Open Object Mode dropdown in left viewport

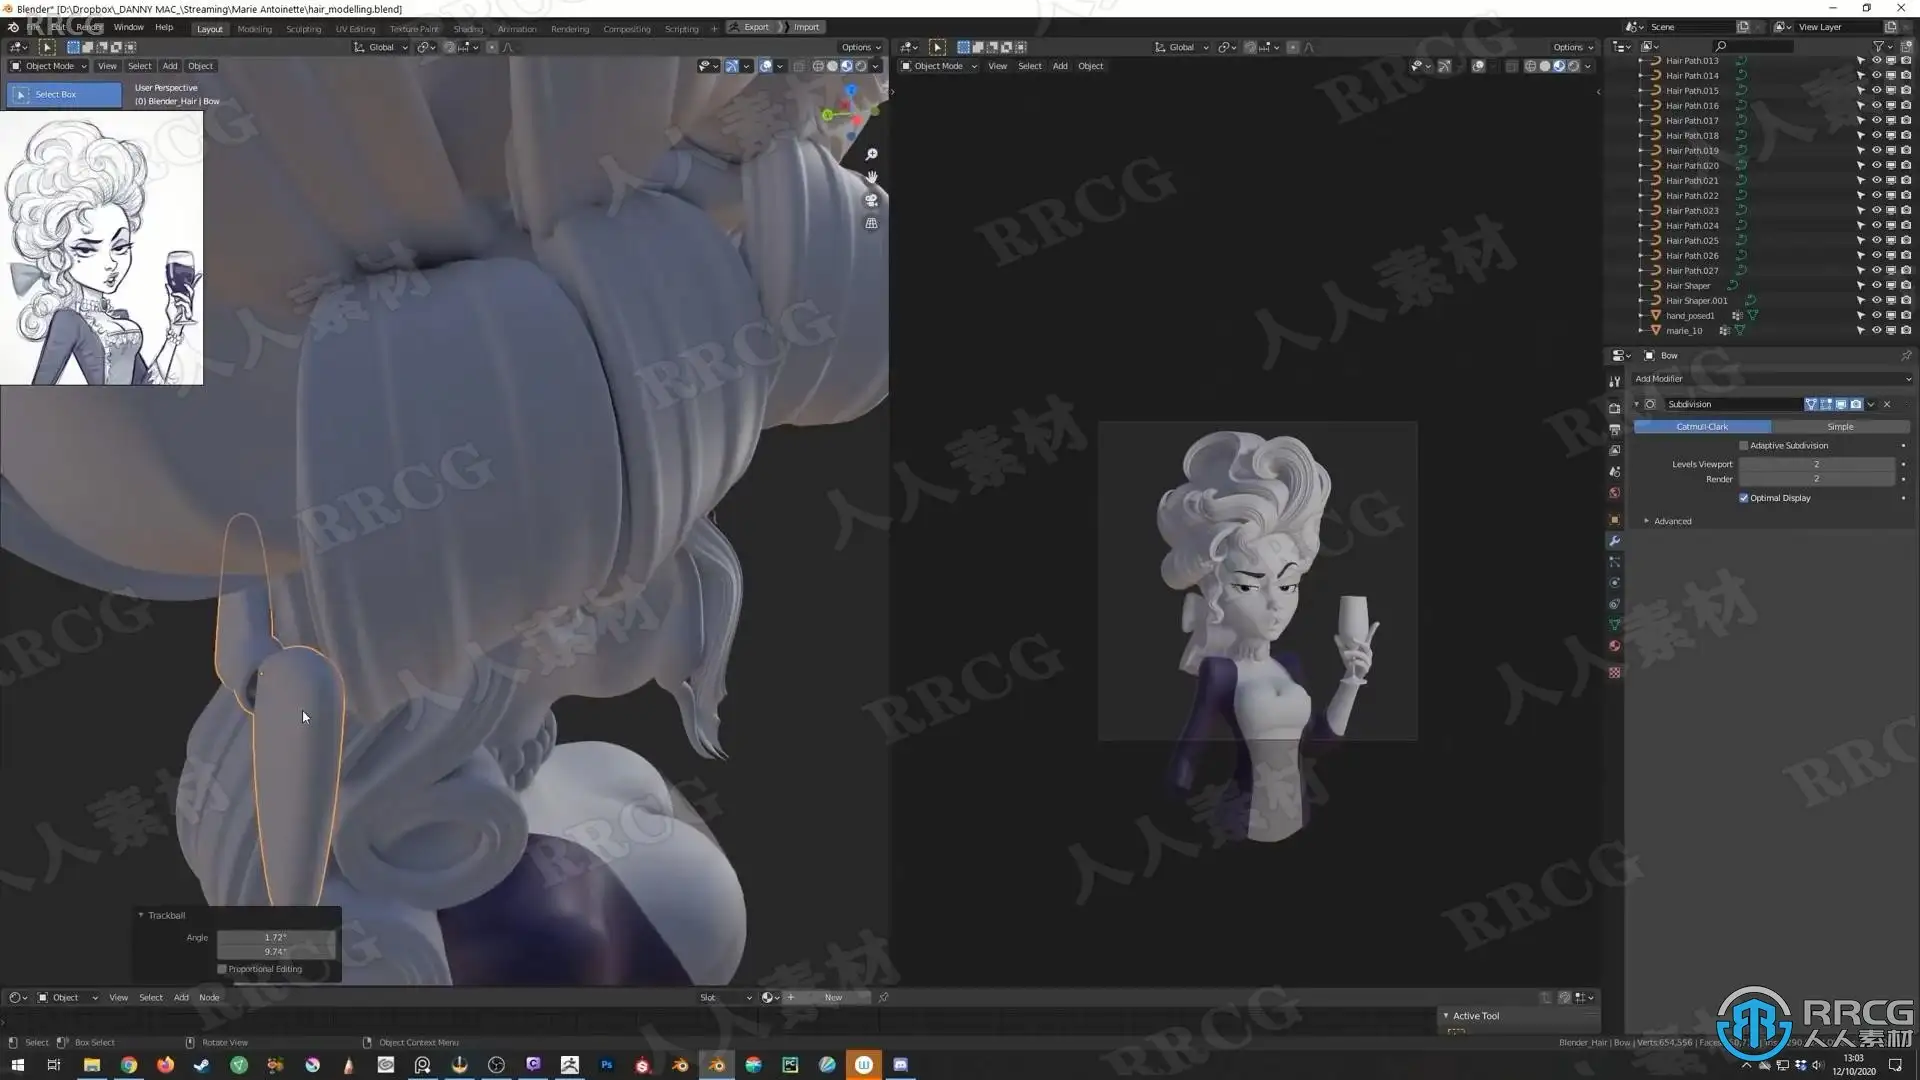(49, 66)
